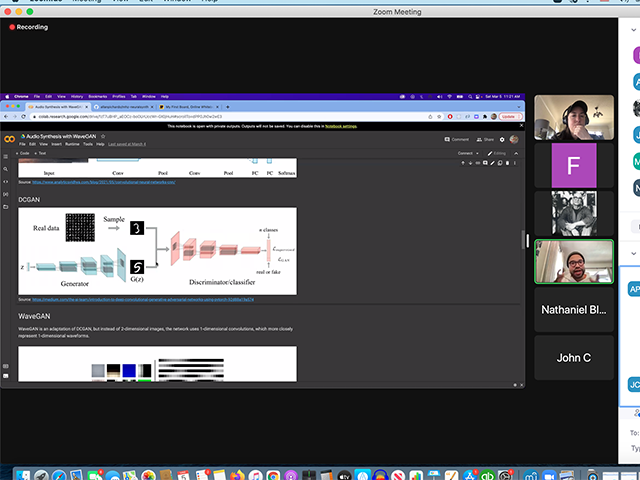
Task: Select the John C participant tile
Action: click(573, 357)
